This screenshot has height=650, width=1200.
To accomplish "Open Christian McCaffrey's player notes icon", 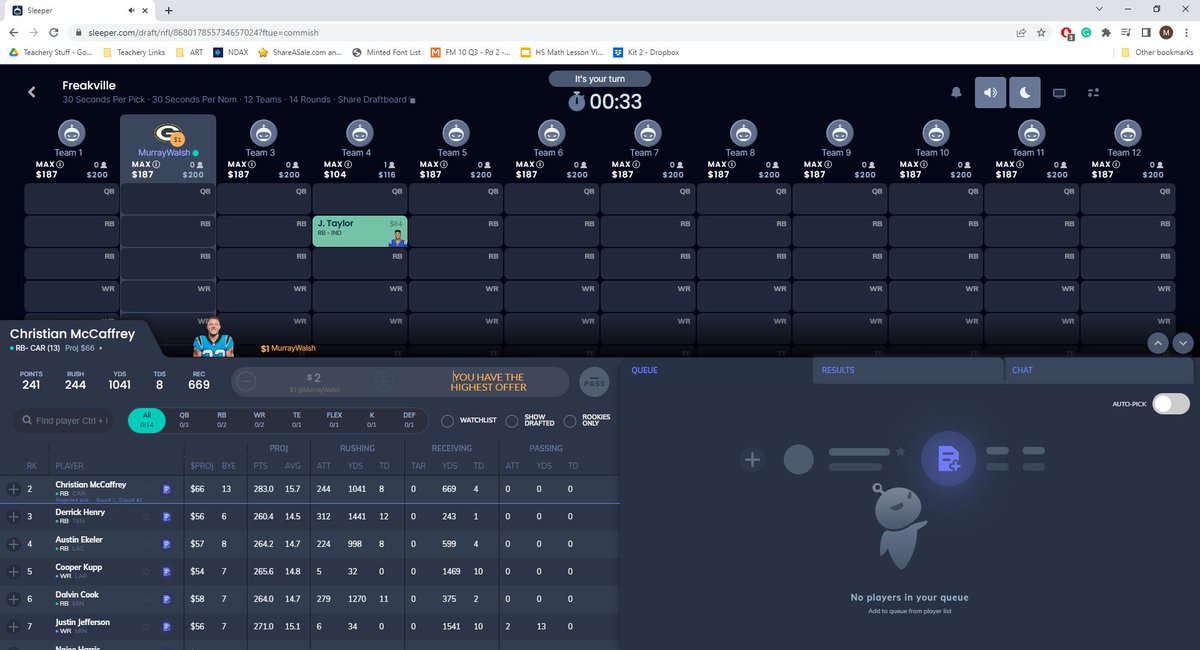I will [167, 489].
